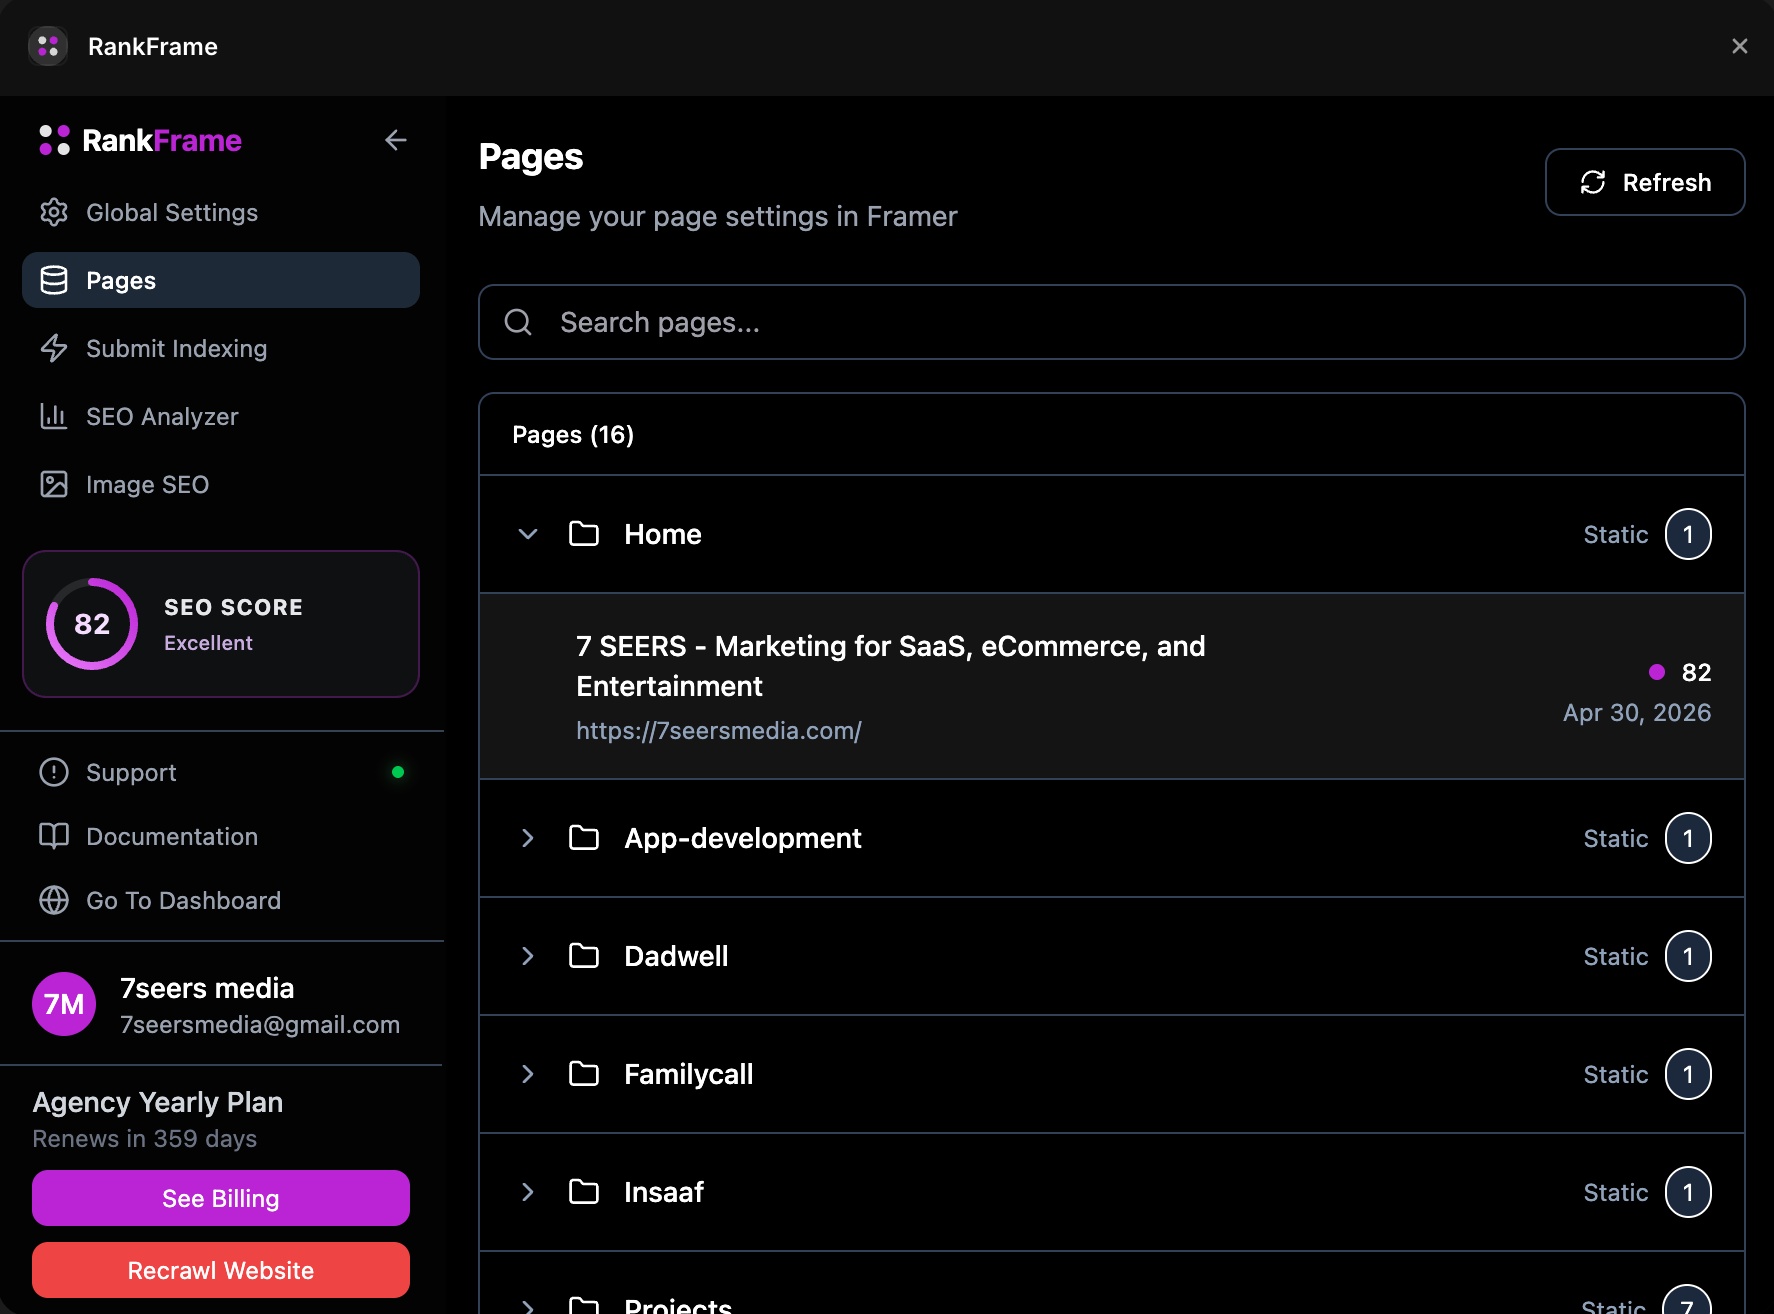Open Submit Indexing tool
1774x1314 pixels.
point(54,348)
